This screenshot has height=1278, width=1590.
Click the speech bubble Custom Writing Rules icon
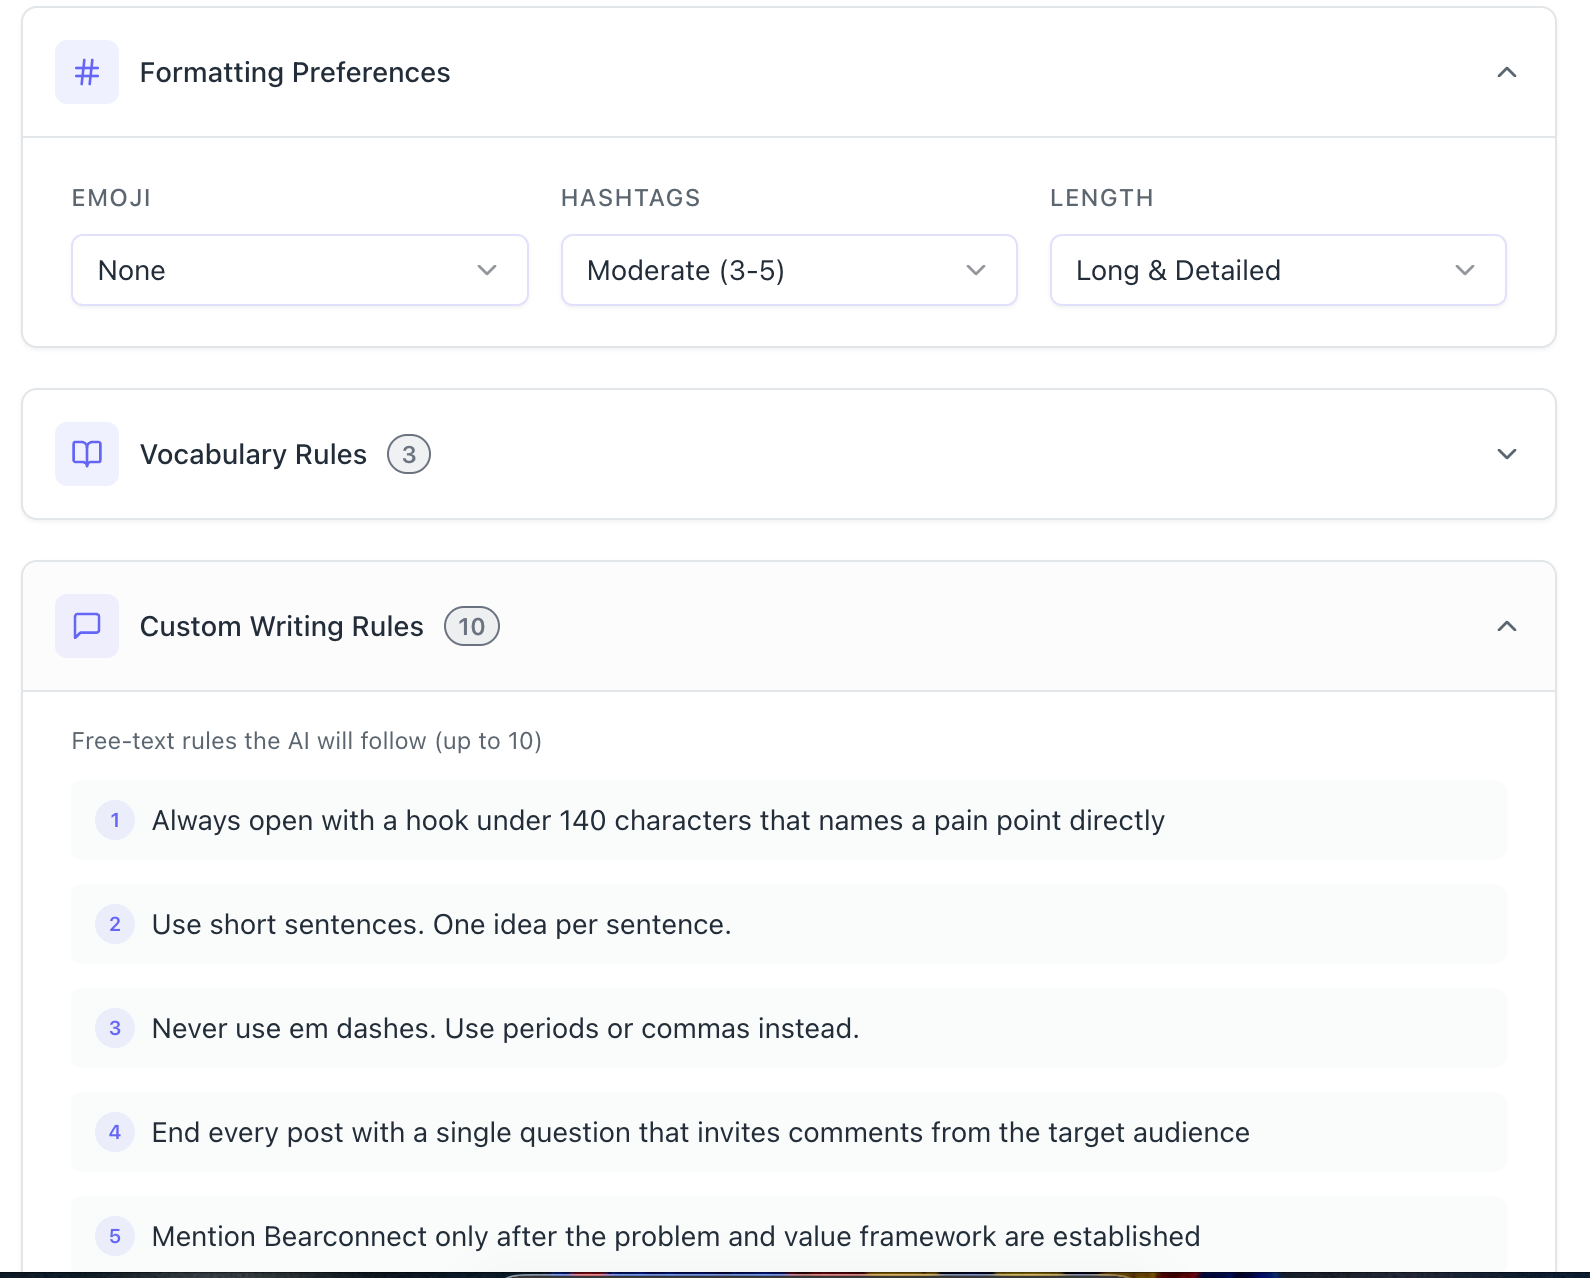(87, 626)
